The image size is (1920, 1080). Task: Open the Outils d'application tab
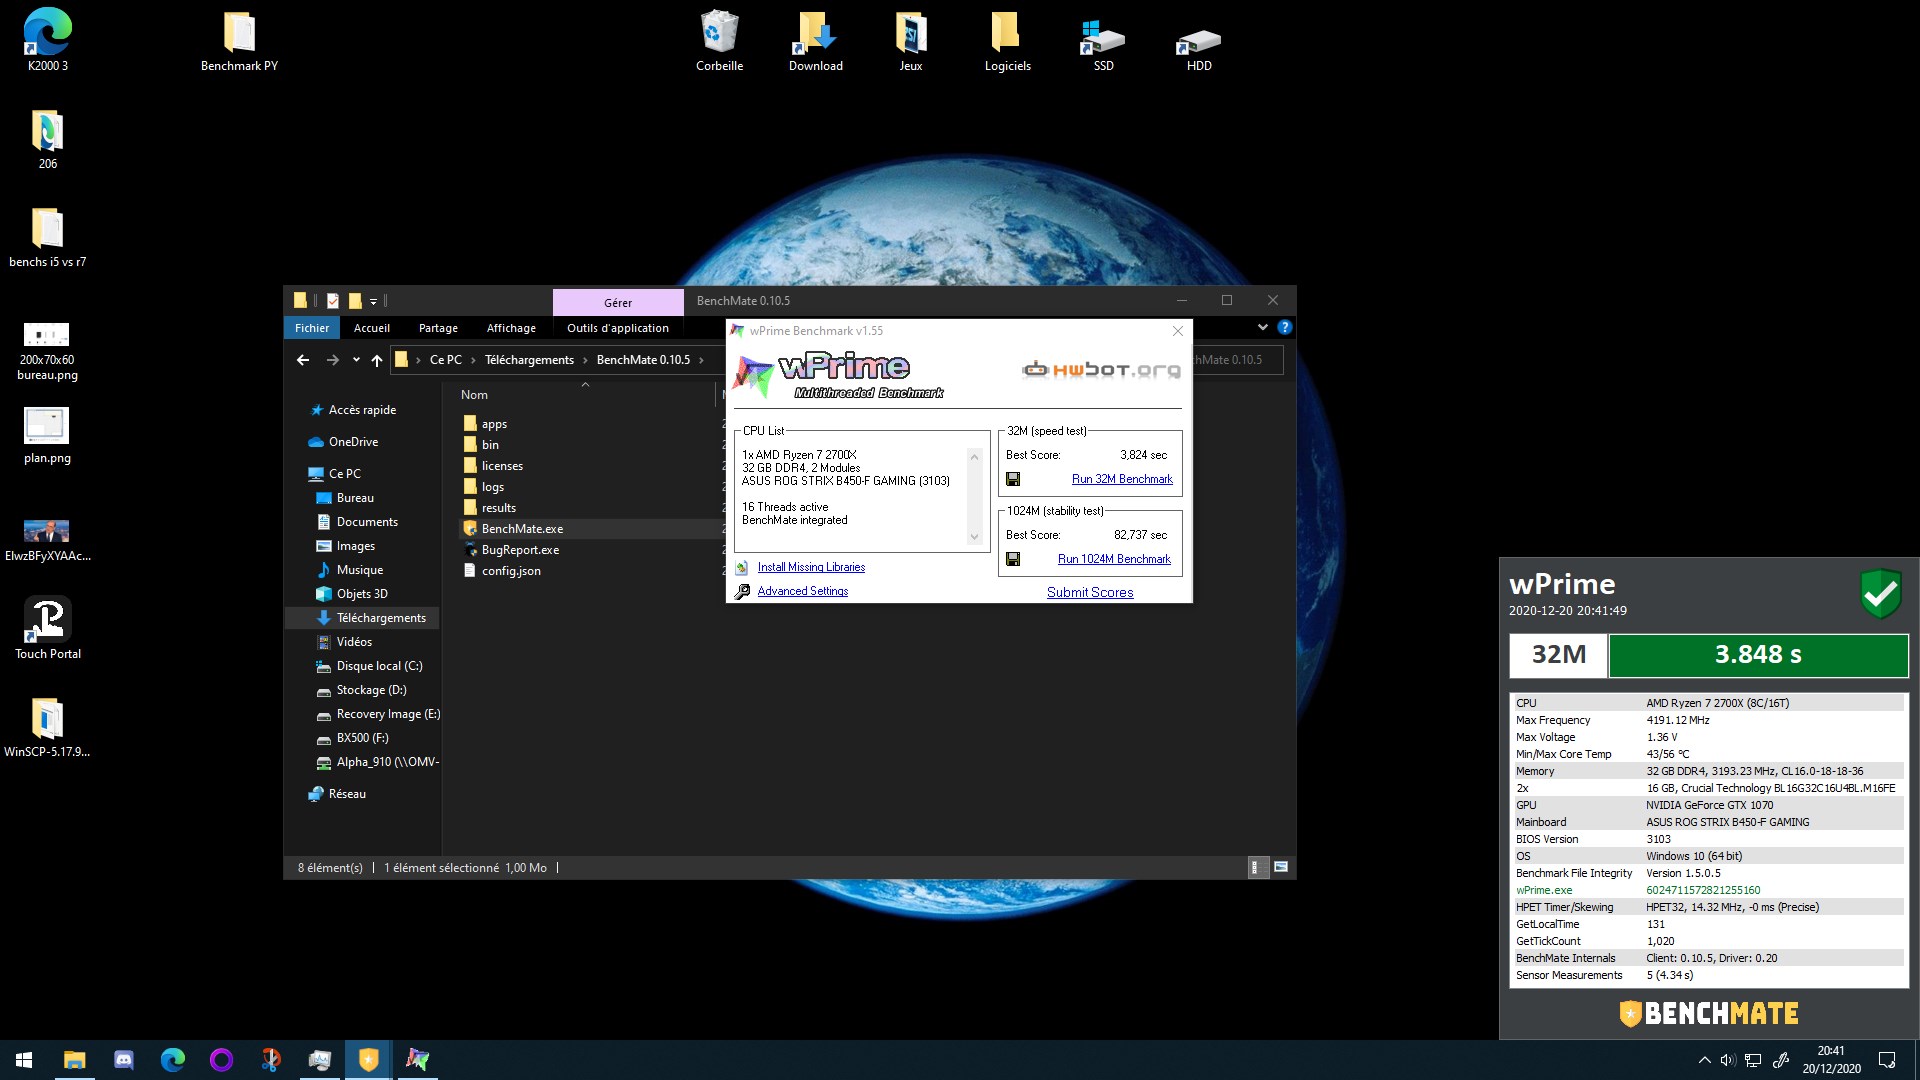(618, 328)
